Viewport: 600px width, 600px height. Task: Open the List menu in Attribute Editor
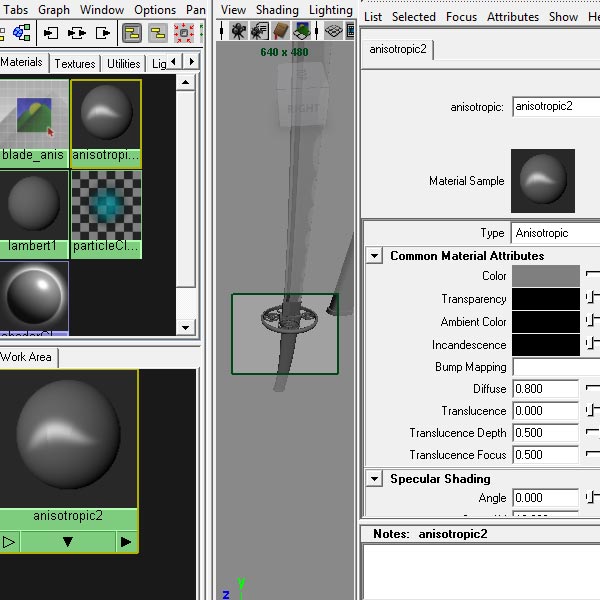[373, 17]
